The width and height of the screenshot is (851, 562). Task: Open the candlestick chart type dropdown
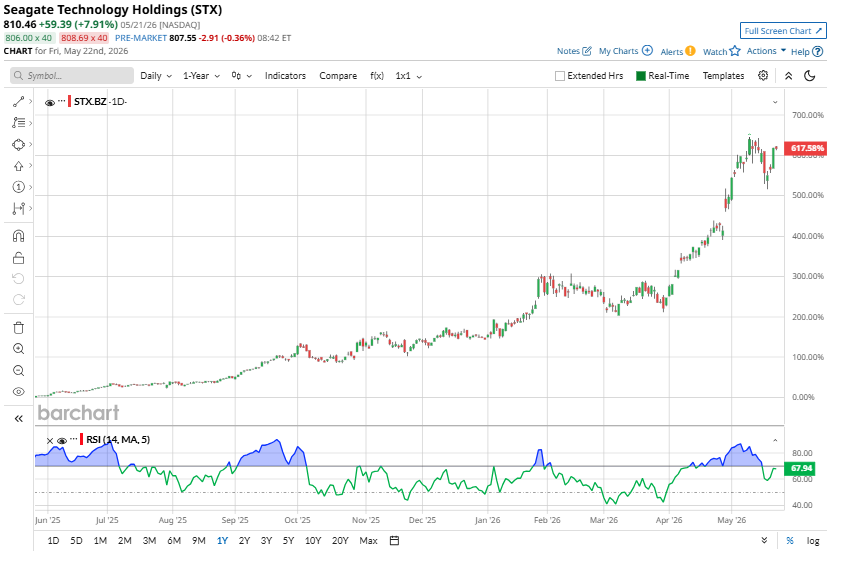[242, 76]
